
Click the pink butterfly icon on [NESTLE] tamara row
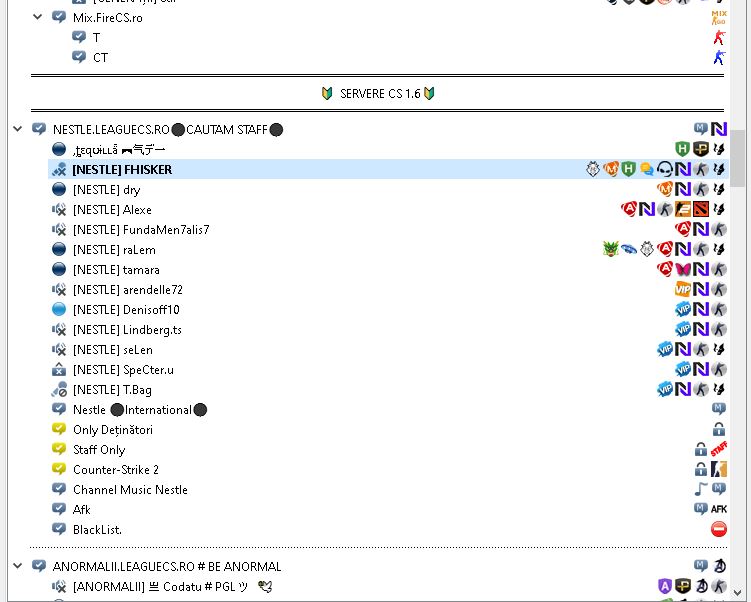(x=683, y=269)
